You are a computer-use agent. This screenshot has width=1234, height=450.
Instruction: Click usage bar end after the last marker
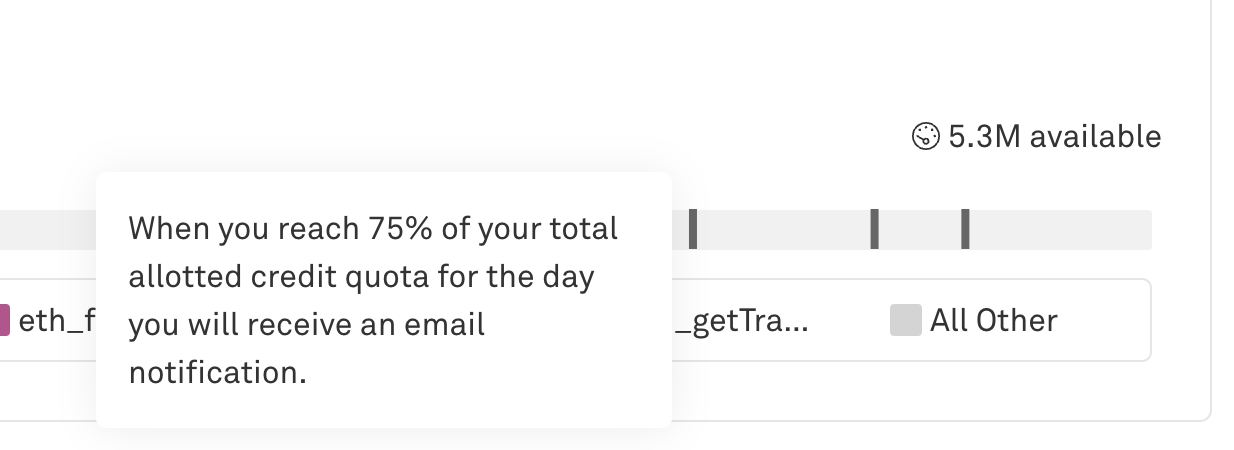click(x=1060, y=229)
